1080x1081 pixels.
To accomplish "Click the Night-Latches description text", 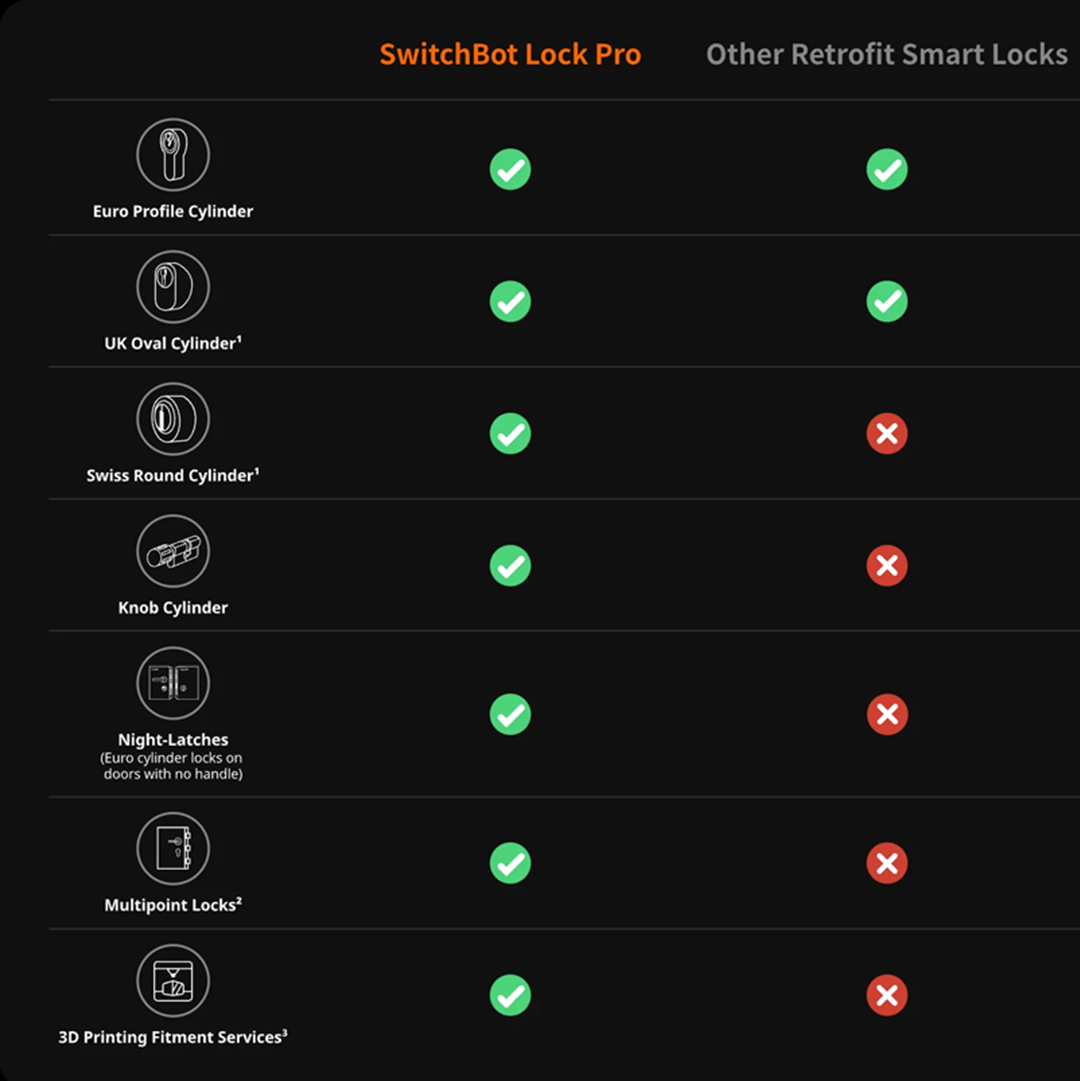I will [x=173, y=766].
